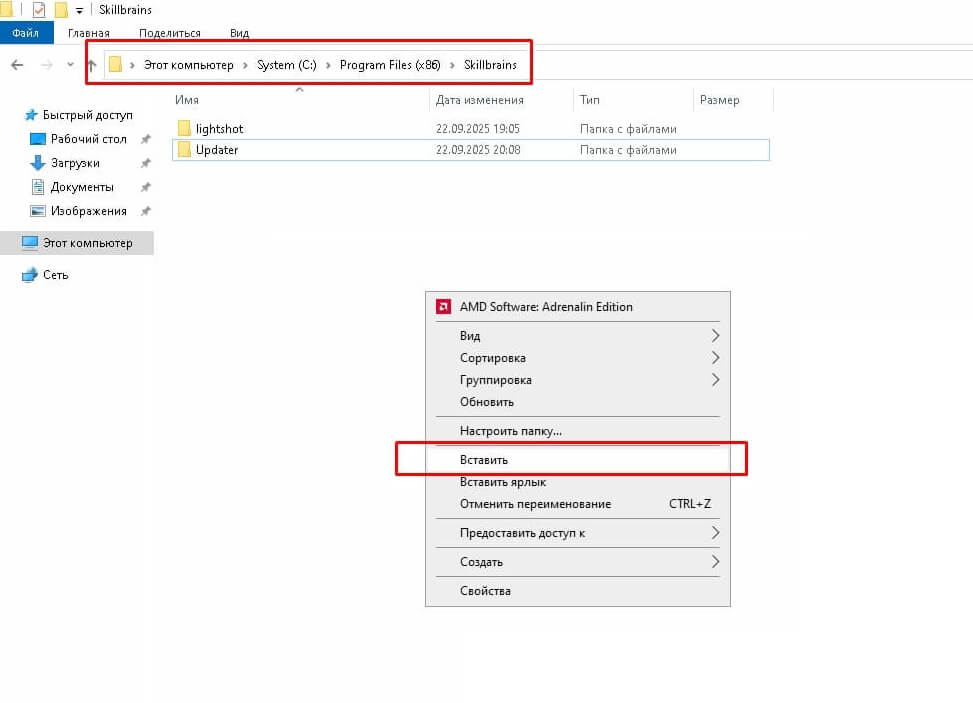The width and height of the screenshot is (973, 703).
Task: Click the AMD Software red logo icon
Action: [443, 307]
